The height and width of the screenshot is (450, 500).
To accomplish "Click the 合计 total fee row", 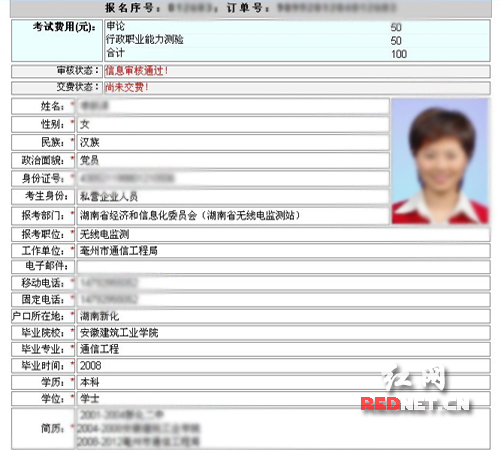I will [x=297, y=54].
